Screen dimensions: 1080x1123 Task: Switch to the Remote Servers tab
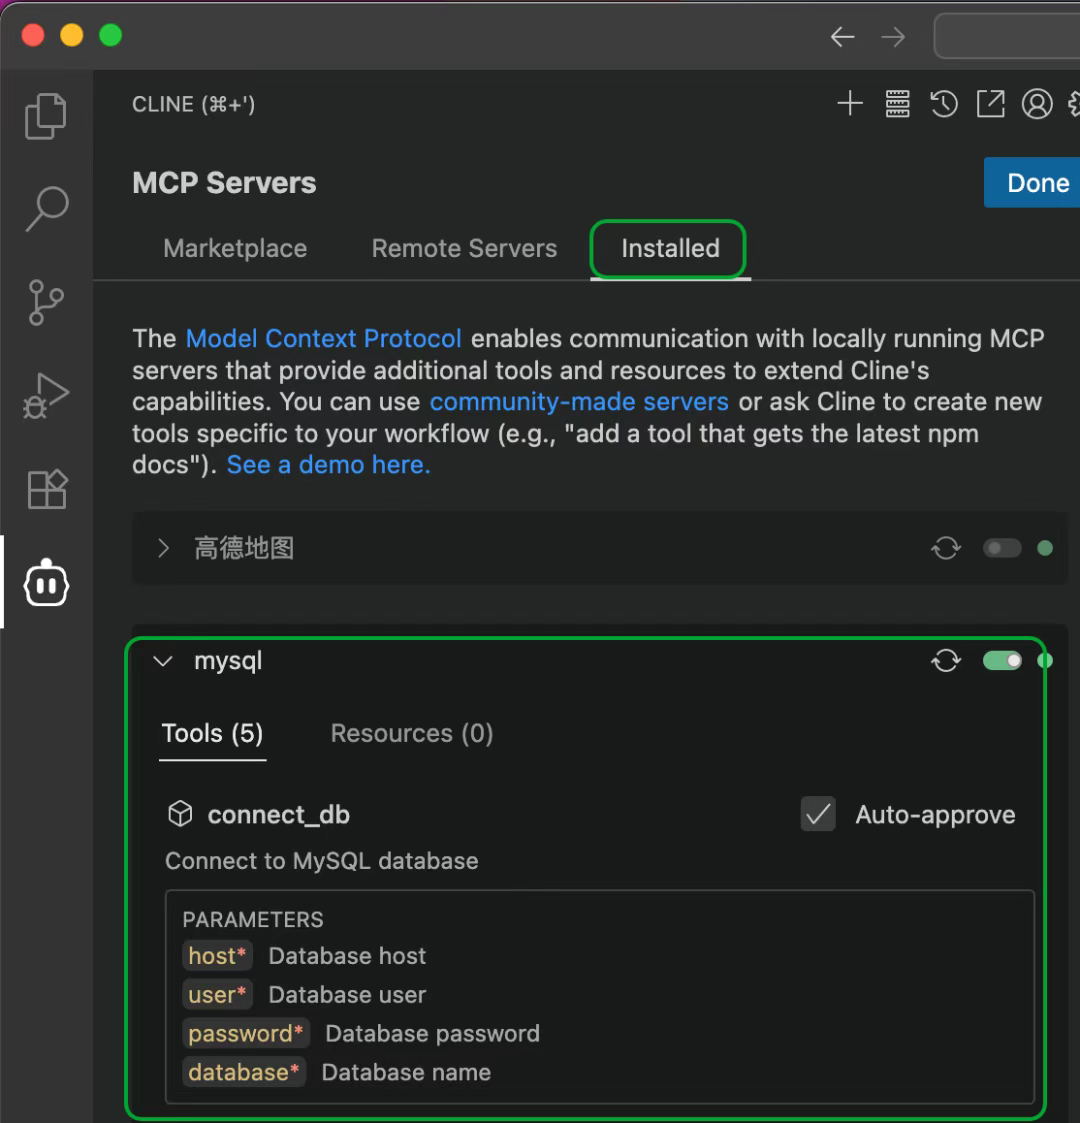464,248
